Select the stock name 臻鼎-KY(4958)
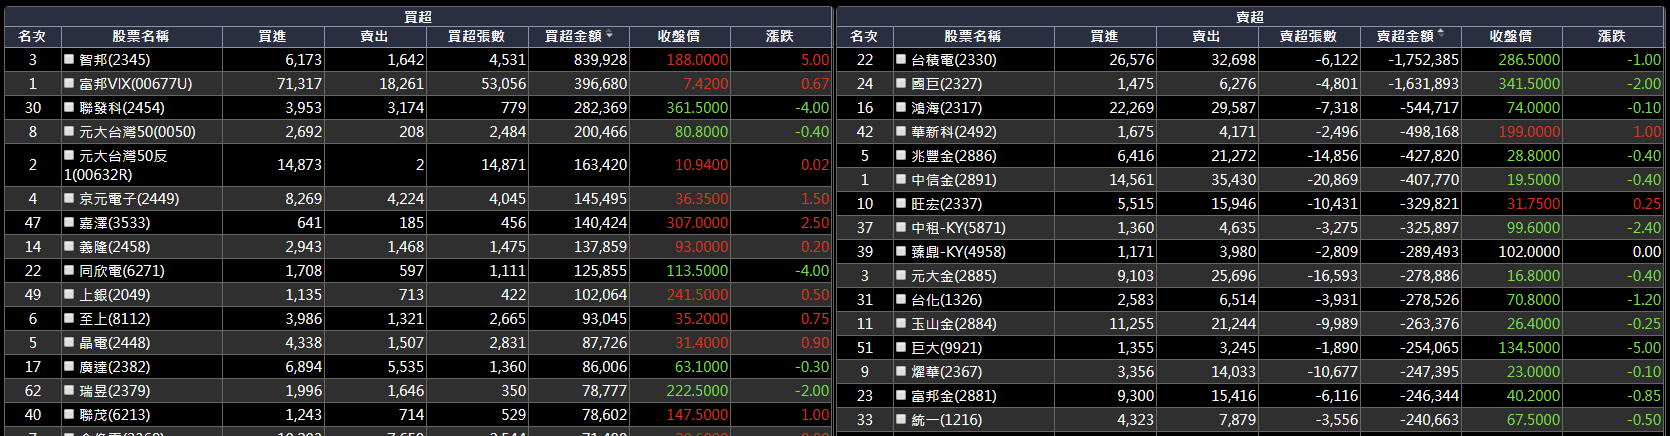Screen dimensions: 1670x436 [958, 251]
